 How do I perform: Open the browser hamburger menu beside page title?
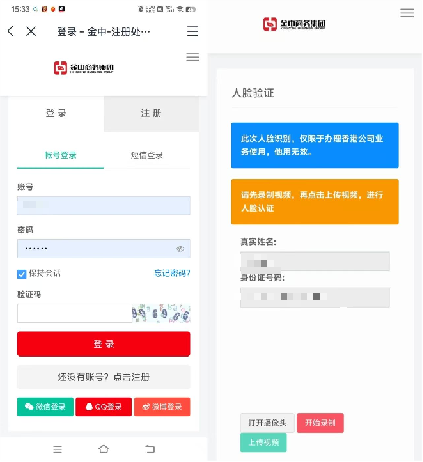coord(192,31)
